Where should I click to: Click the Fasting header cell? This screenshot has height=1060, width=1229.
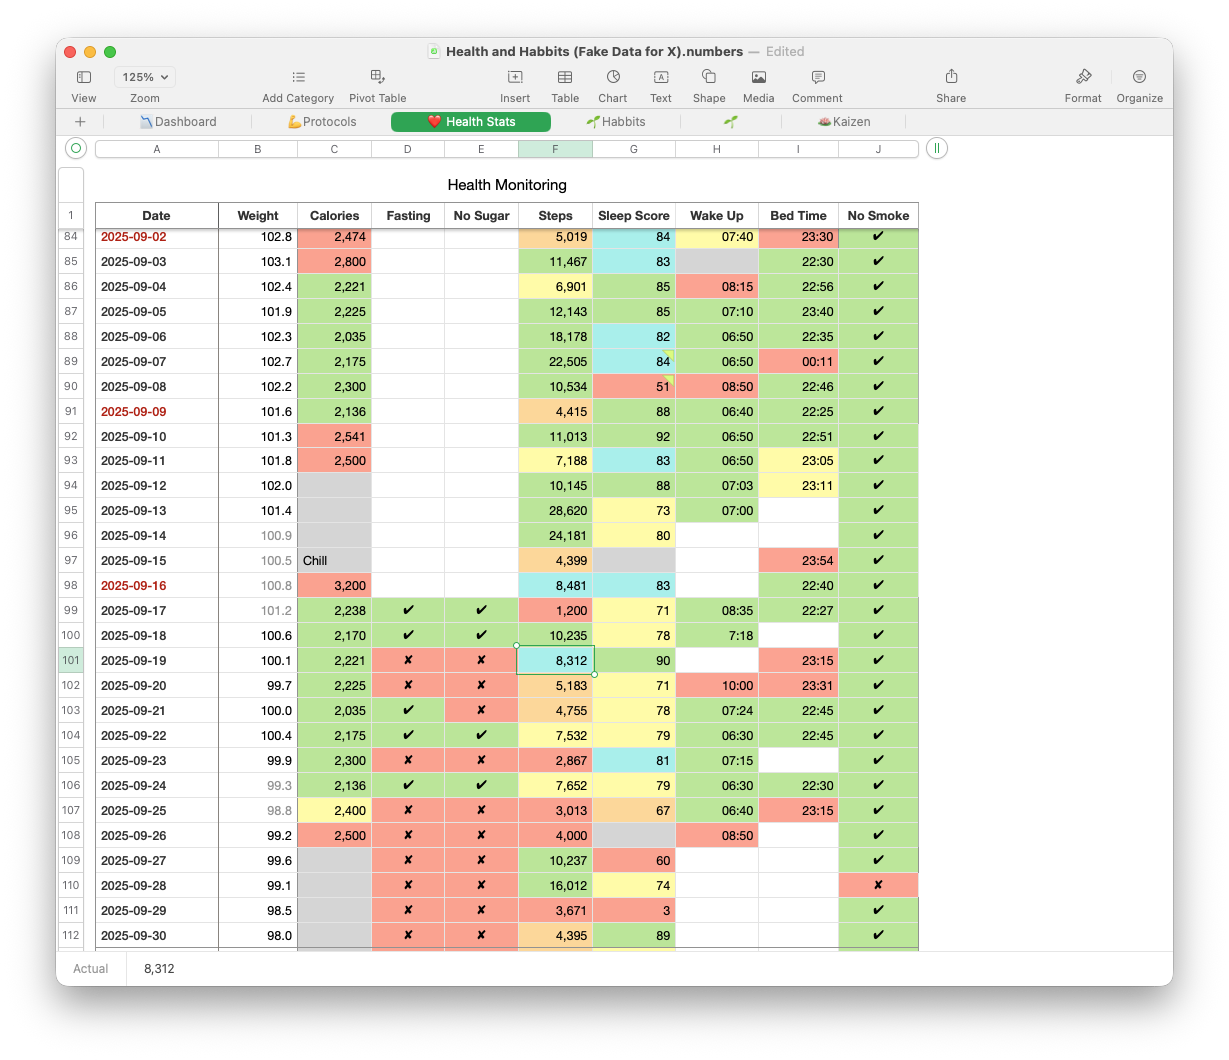[x=408, y=215]
